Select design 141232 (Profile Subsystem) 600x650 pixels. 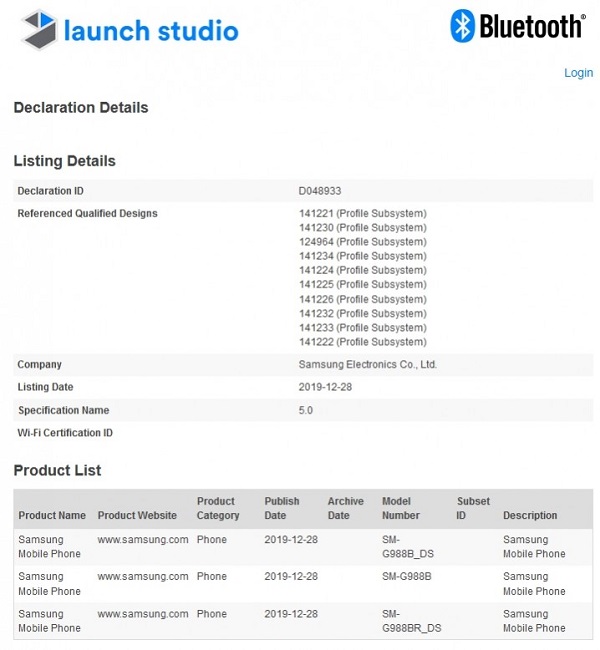click(x=362, y=313)
